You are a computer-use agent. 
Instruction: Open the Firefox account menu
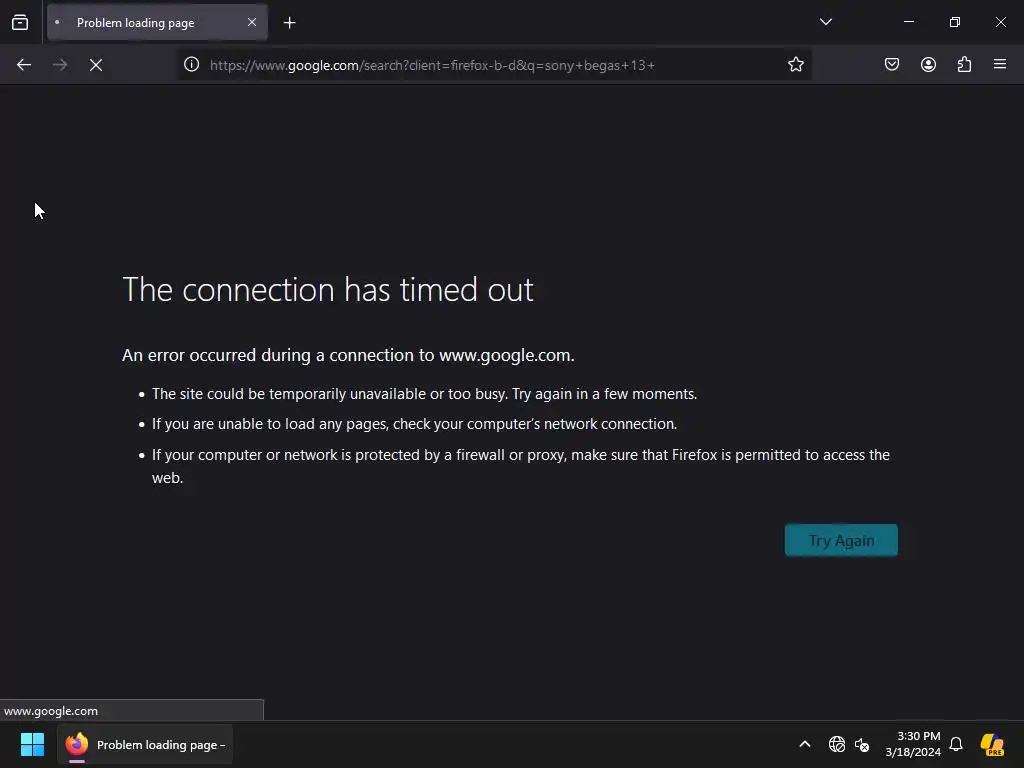pos(928,64)
